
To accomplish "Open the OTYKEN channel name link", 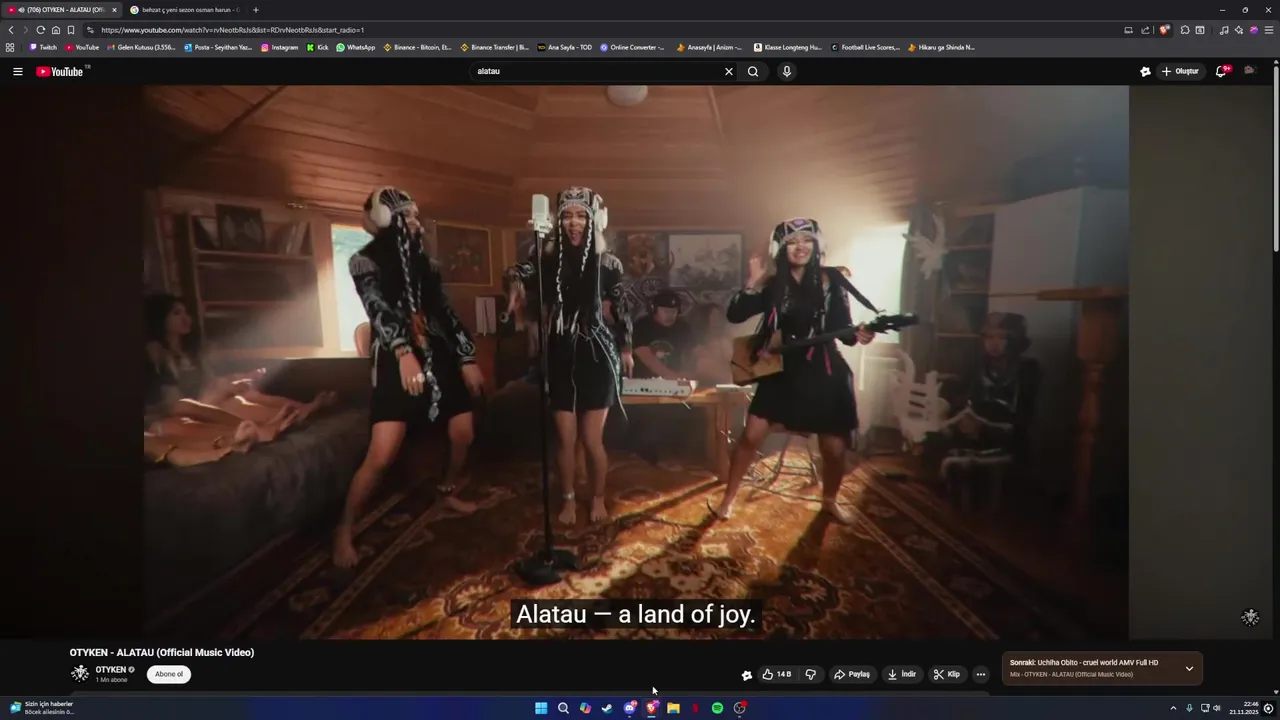I will coord(111,670).
